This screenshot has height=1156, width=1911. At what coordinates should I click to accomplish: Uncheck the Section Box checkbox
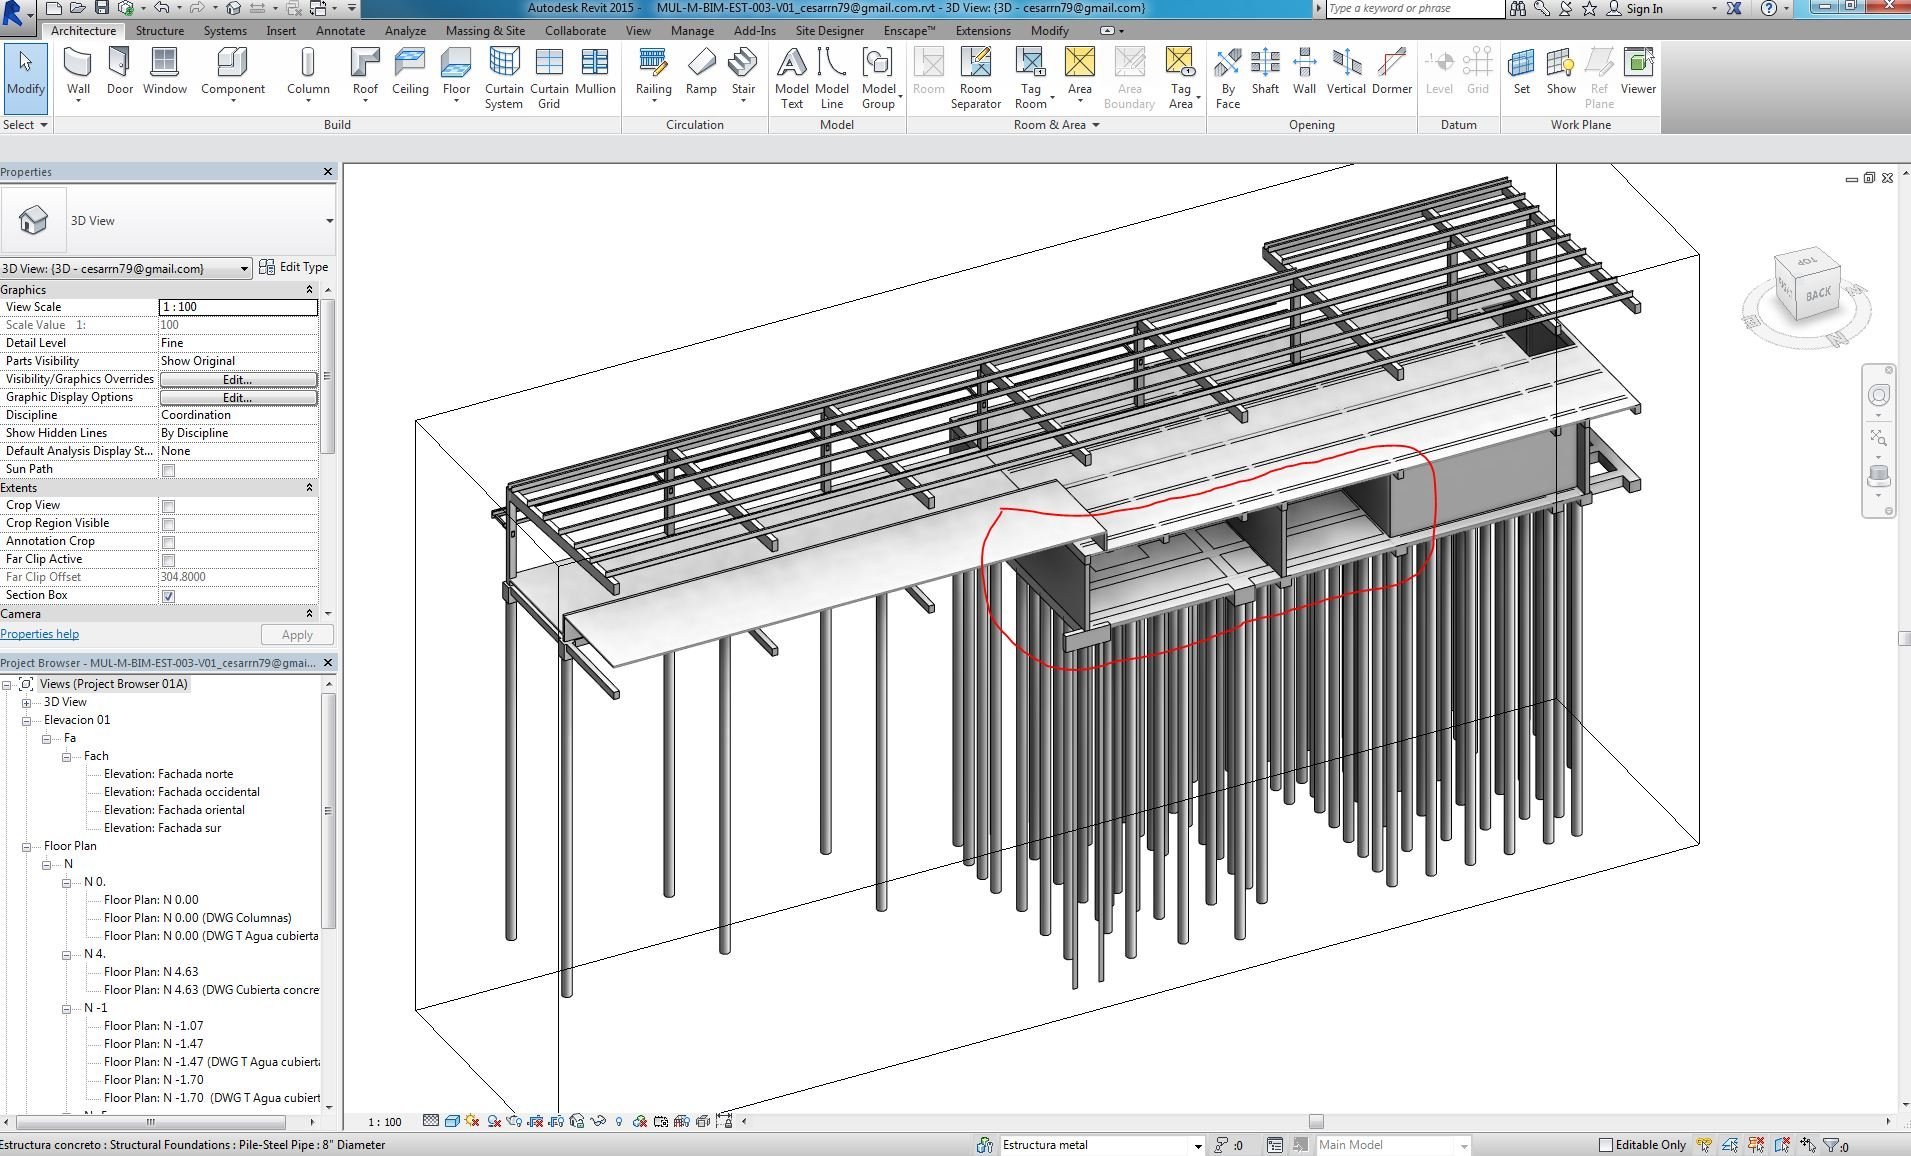168,596
